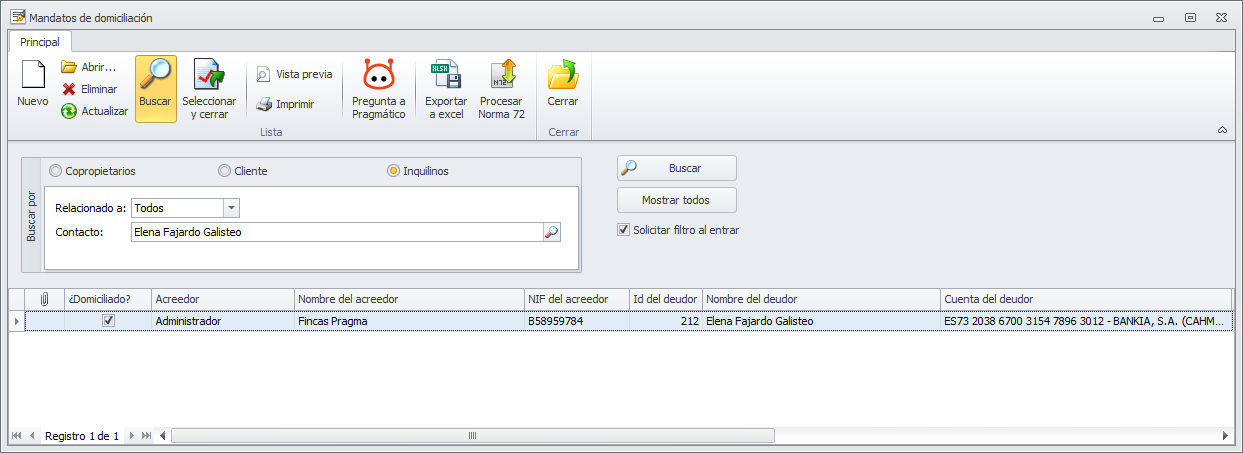Go to next record navigator arrow
The height and width of the screenshot is (453, 1243).
tap(131, 436)
